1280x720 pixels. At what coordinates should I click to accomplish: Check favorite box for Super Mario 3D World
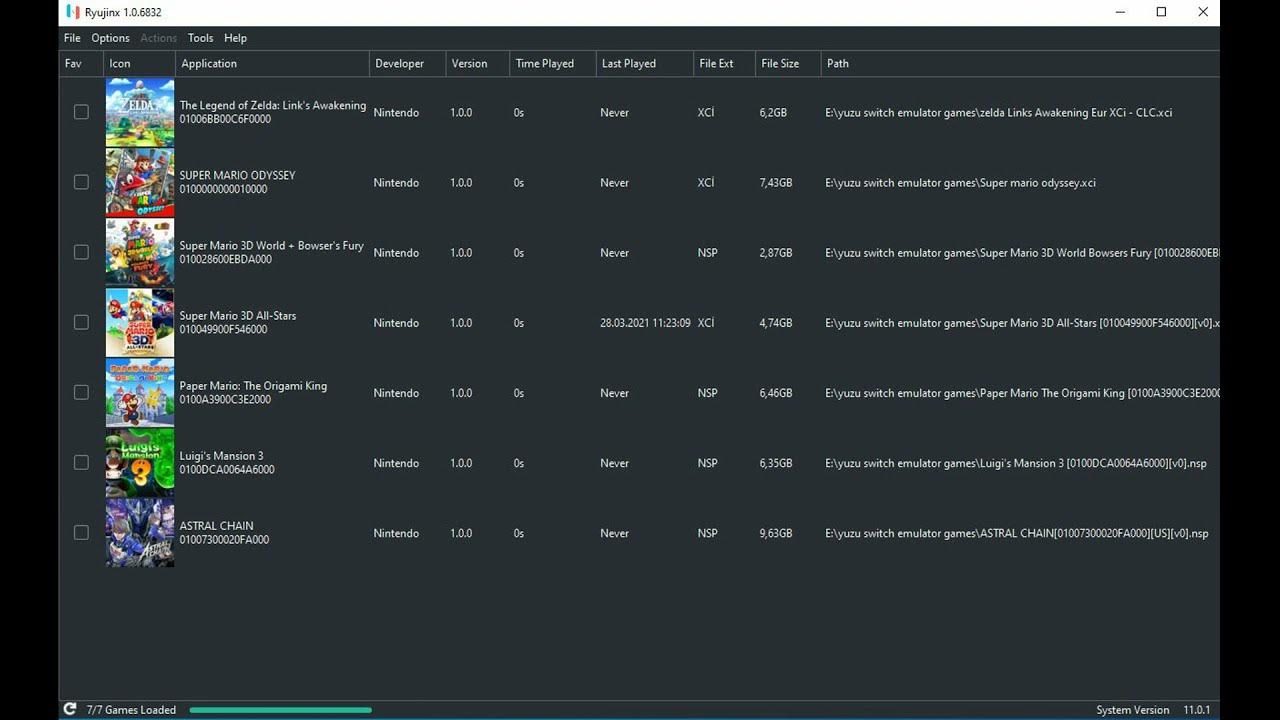tap(81, 252)
